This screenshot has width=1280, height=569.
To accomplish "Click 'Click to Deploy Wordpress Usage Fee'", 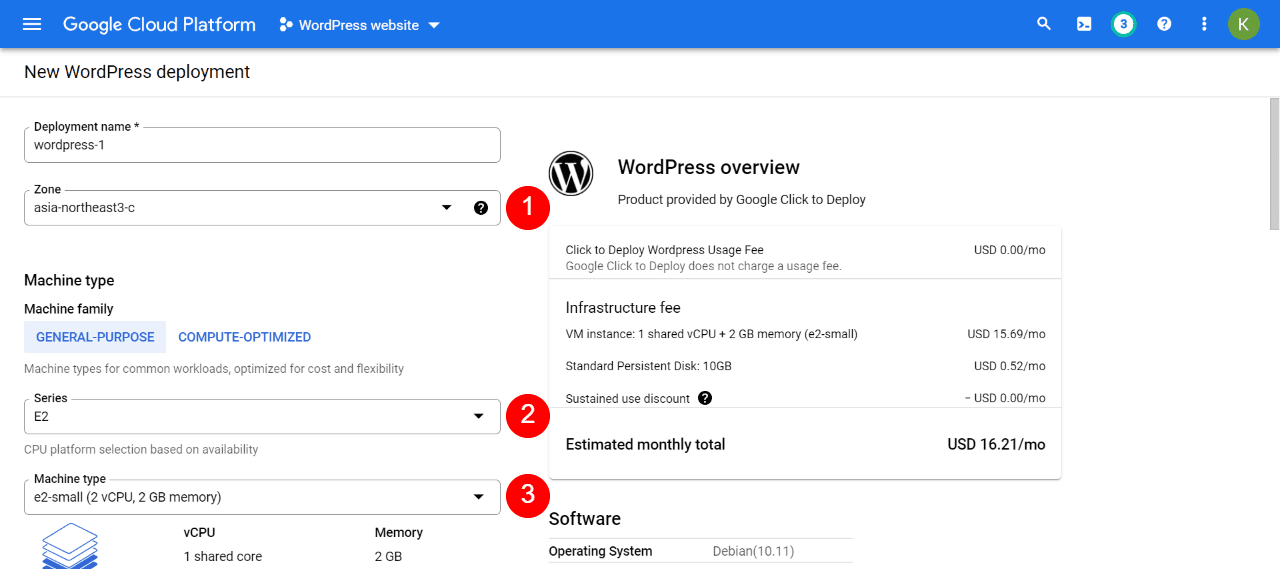I will (x=665, y=250).
